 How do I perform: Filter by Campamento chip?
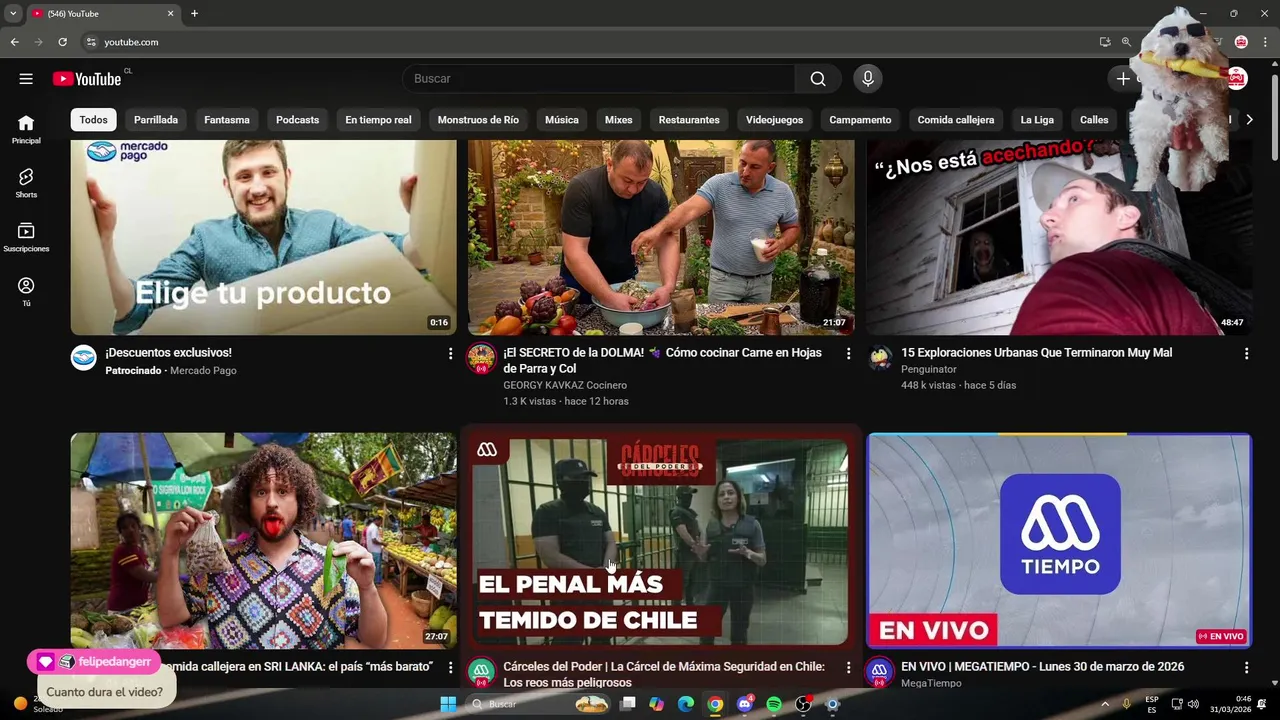(860, 120)
